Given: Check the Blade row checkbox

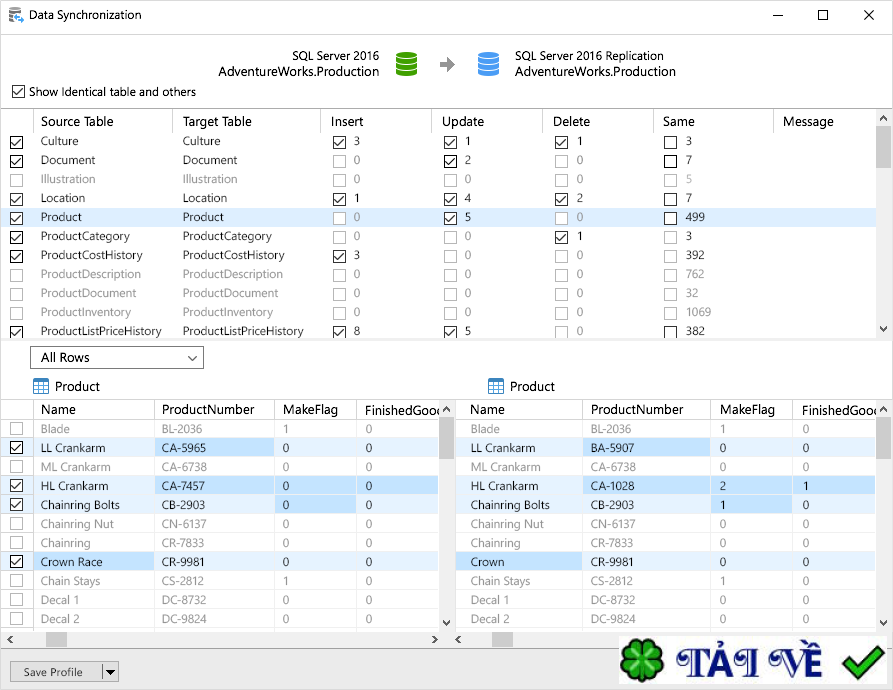Looking at the screenshot, I should [x=17, y=429].
